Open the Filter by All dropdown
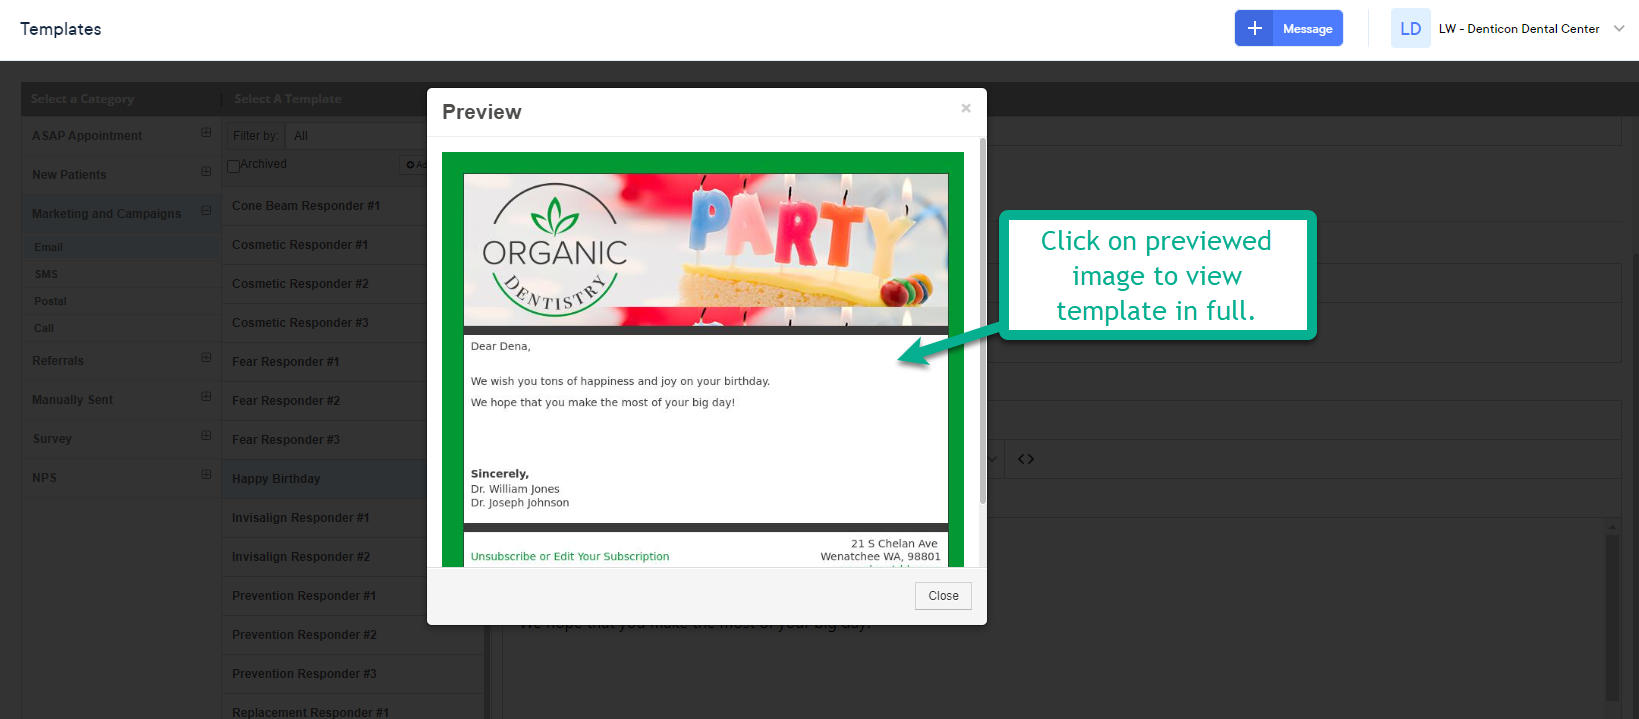This screenshot has width=1639, height=719. coord(356,136)
